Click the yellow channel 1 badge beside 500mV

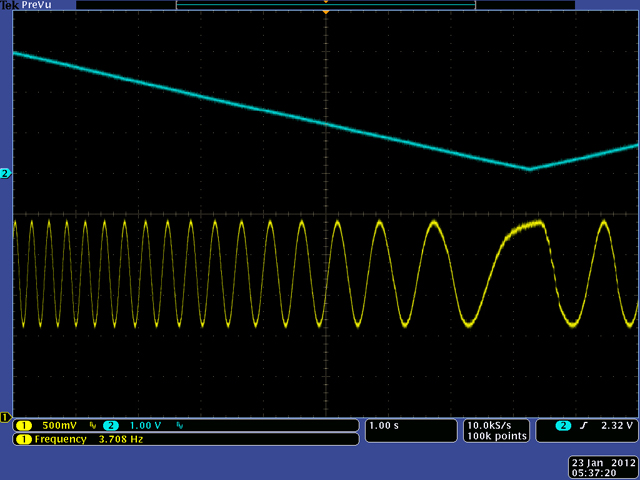22,426
